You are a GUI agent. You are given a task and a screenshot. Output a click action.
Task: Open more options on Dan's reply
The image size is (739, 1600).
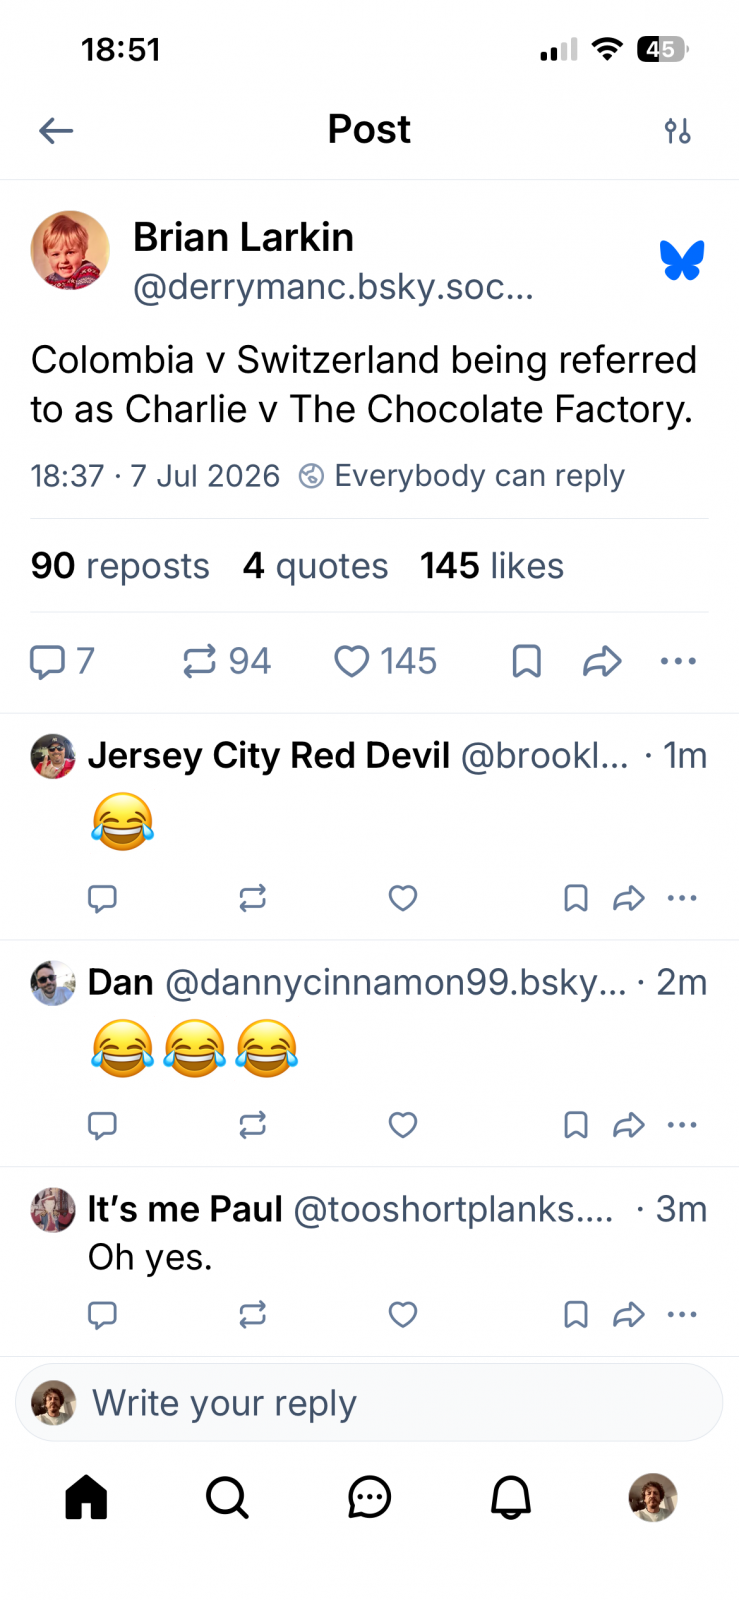click(682, 1125)
